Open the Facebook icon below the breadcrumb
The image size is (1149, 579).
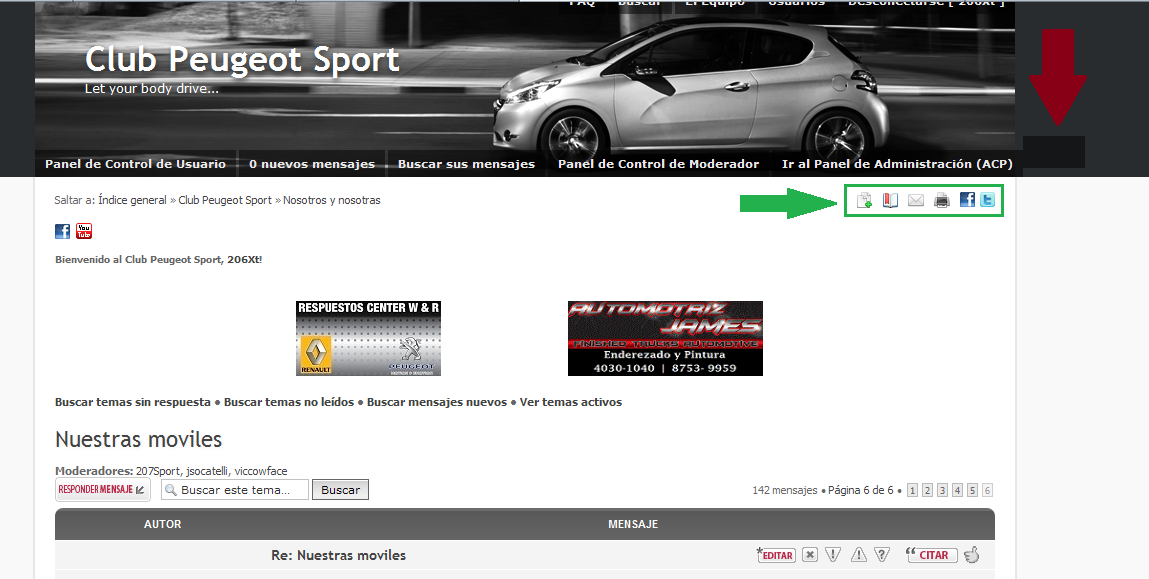pos(62,232)
